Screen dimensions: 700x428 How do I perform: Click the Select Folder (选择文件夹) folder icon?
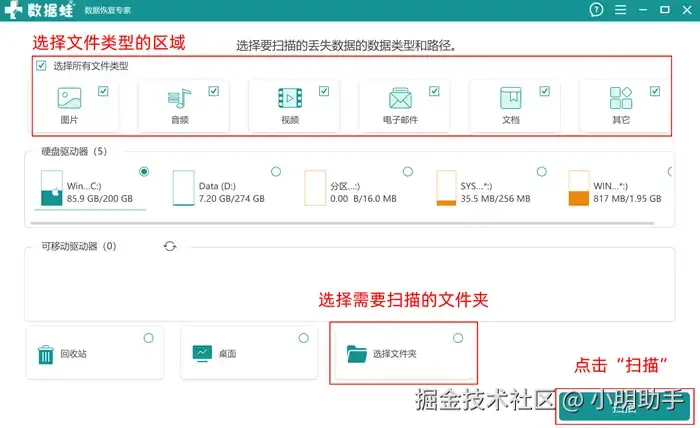(x=357, y=354)
